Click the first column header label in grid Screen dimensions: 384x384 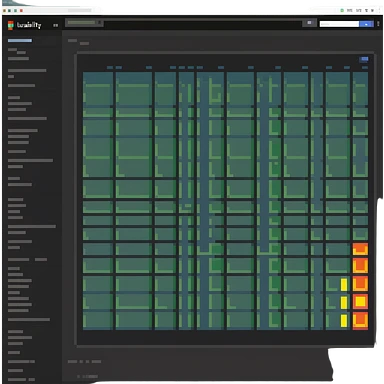pos(110,68)
